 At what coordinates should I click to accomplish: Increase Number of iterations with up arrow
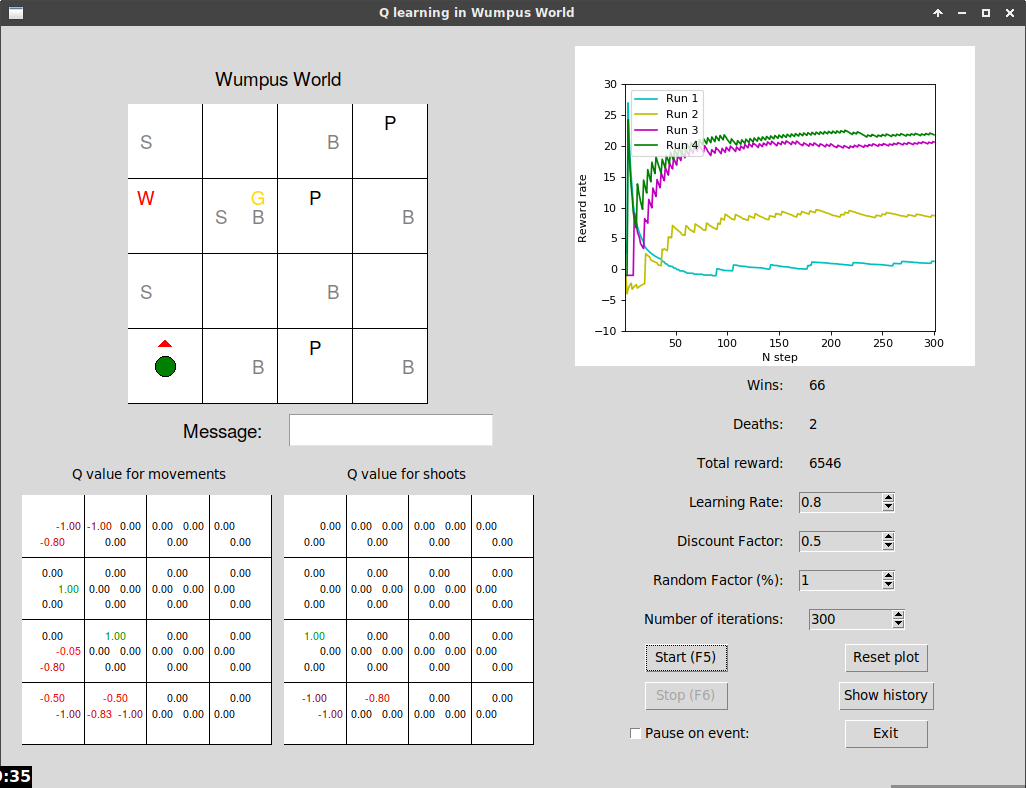pyautogui.click(x=898, y=615)
